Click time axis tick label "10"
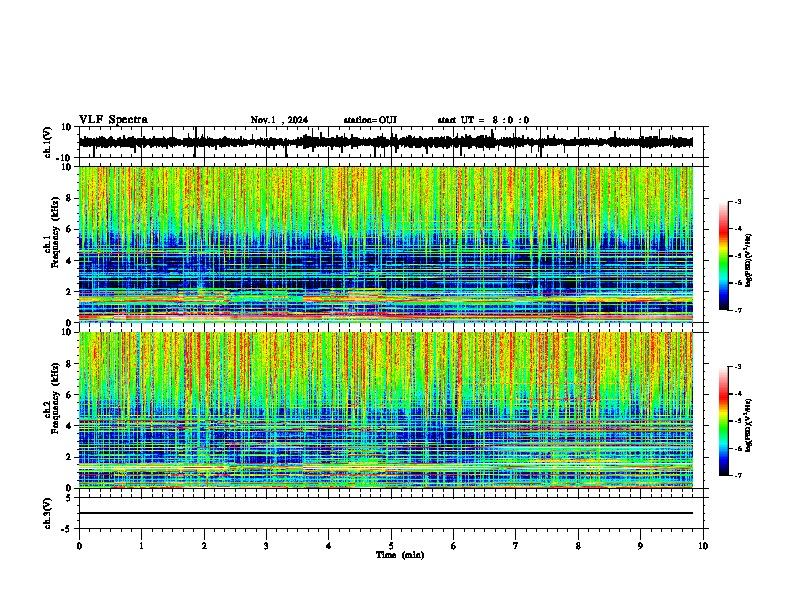This screenshot has height=612, width=792. coord(703,546)
